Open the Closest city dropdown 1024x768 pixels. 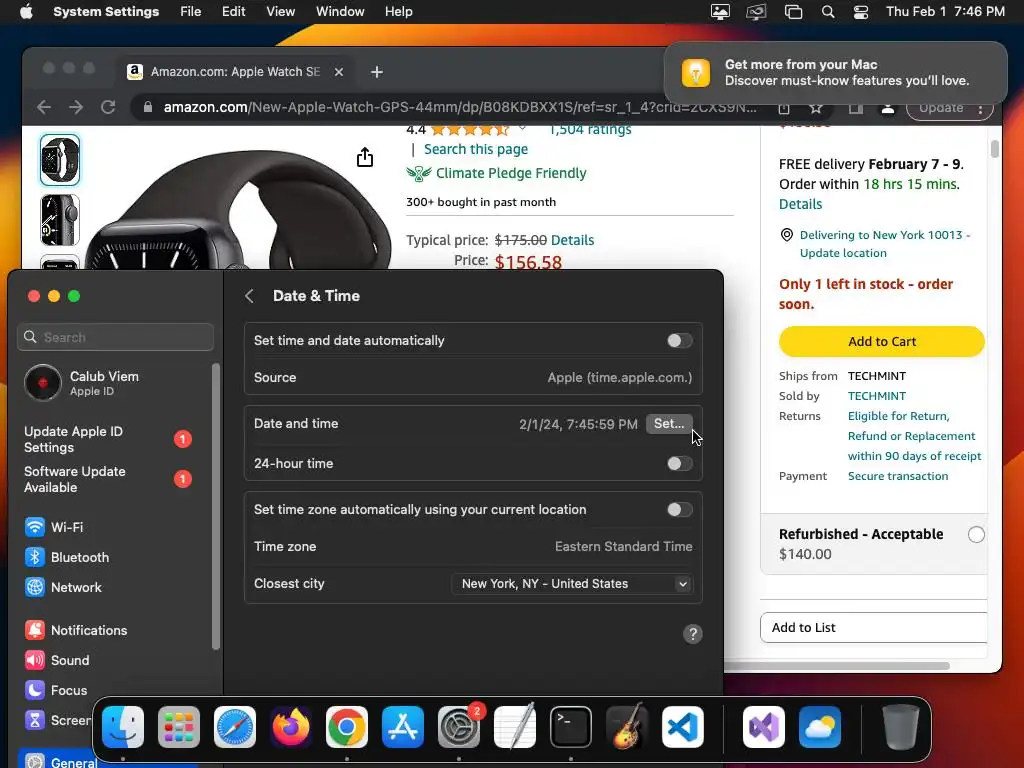tap(572, 584)
